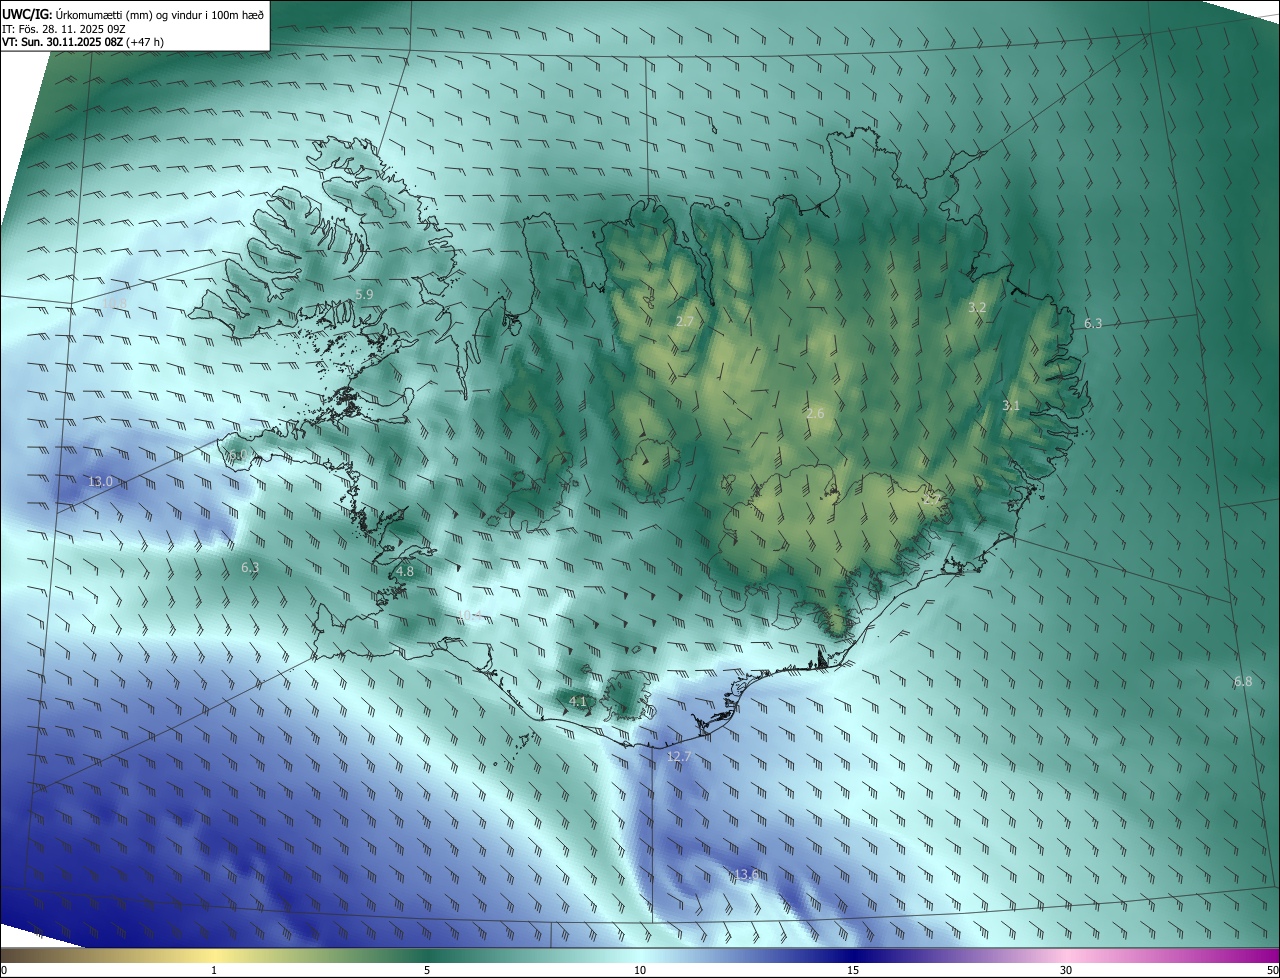Screen dimensions: 1280x978
Task: Click the 2.7 value in northern Iceland
Action: (685, 322)
